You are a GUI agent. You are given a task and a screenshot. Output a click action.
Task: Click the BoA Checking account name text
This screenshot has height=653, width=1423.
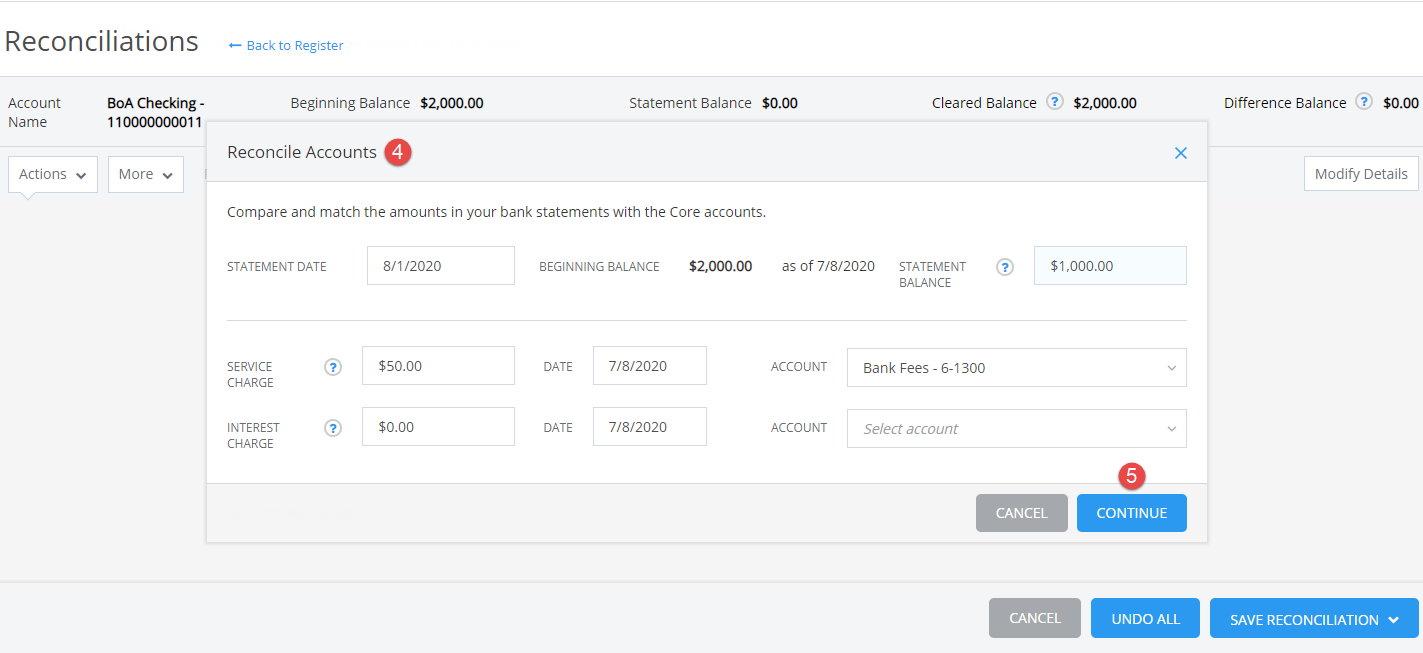[156, 112]
